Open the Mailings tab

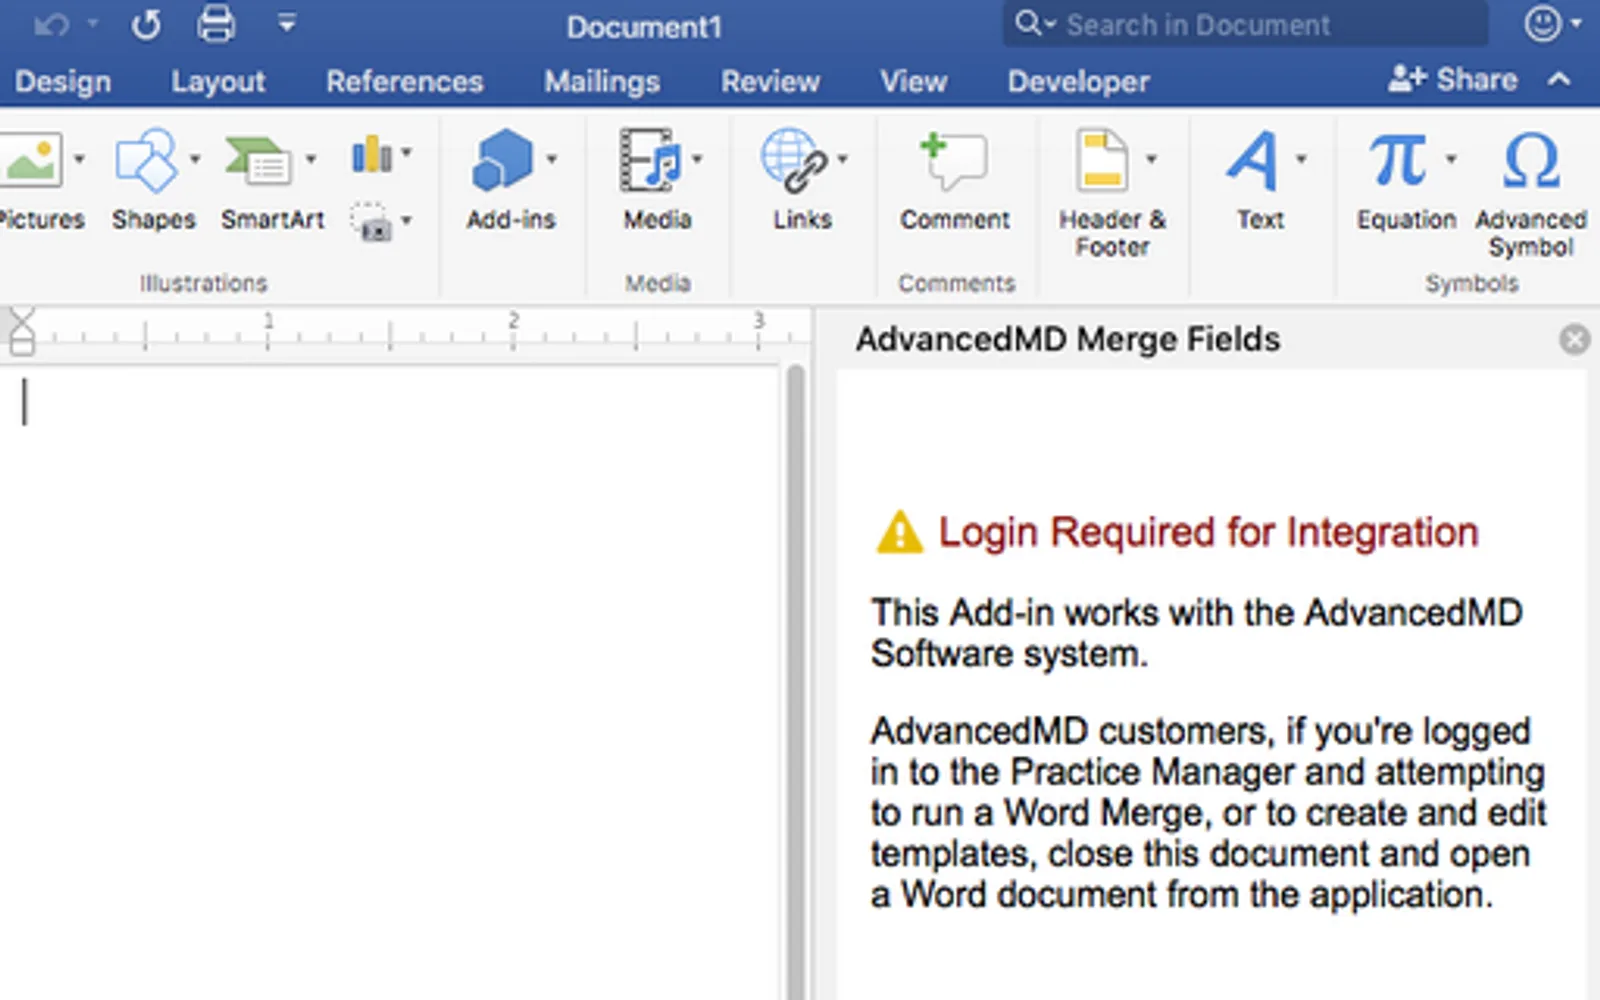coord(602,81)
